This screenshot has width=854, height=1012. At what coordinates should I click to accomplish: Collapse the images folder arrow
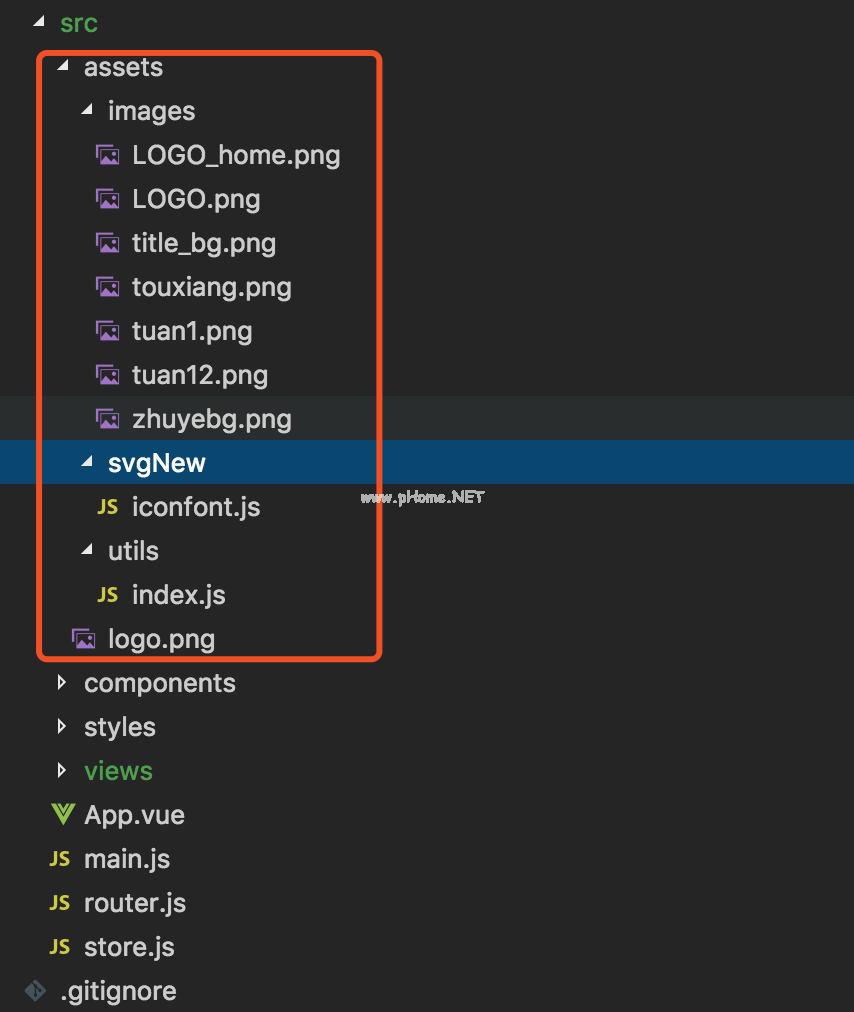[87, 111]
